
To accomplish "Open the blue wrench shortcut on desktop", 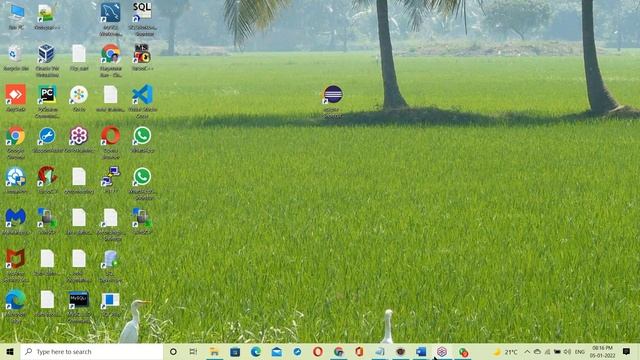I will click(x=47, y=139).
